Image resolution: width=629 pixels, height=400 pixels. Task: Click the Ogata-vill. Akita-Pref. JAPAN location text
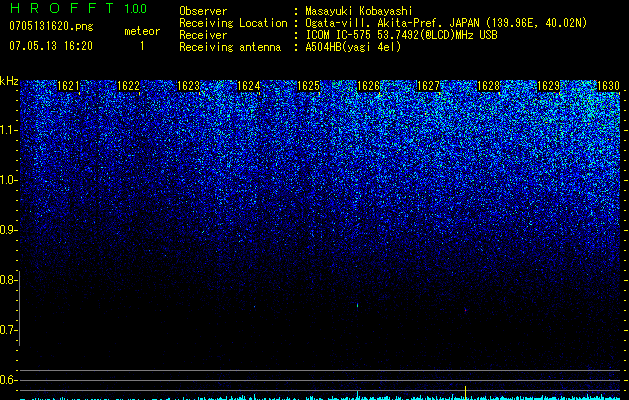393,23
